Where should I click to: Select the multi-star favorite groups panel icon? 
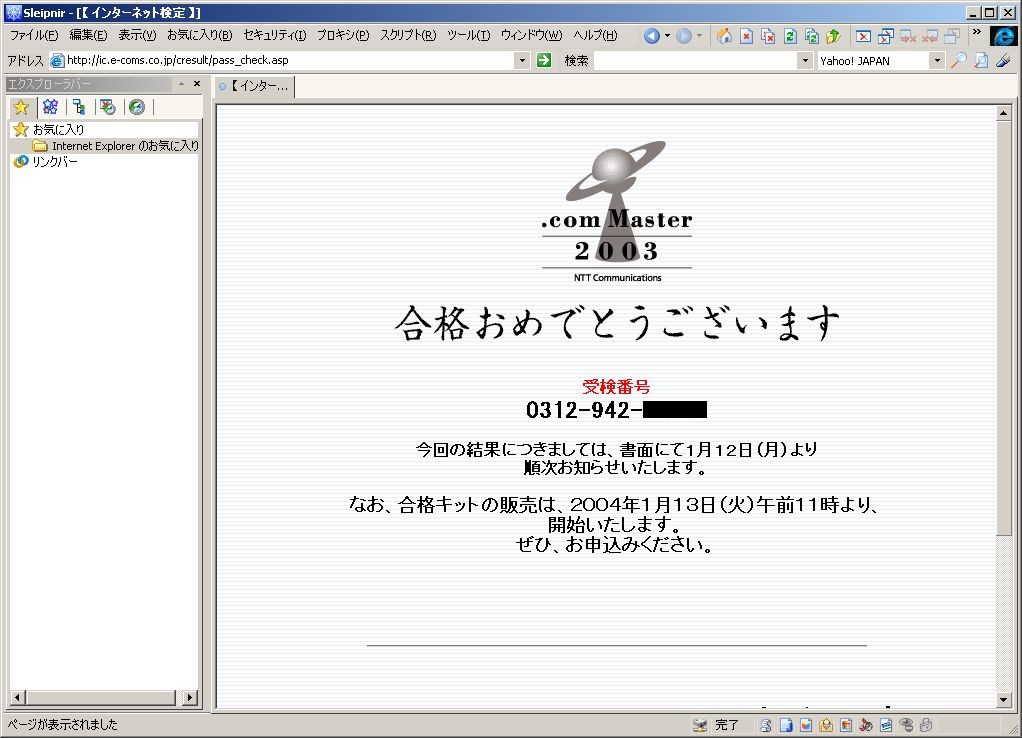(x=50, y=107)
